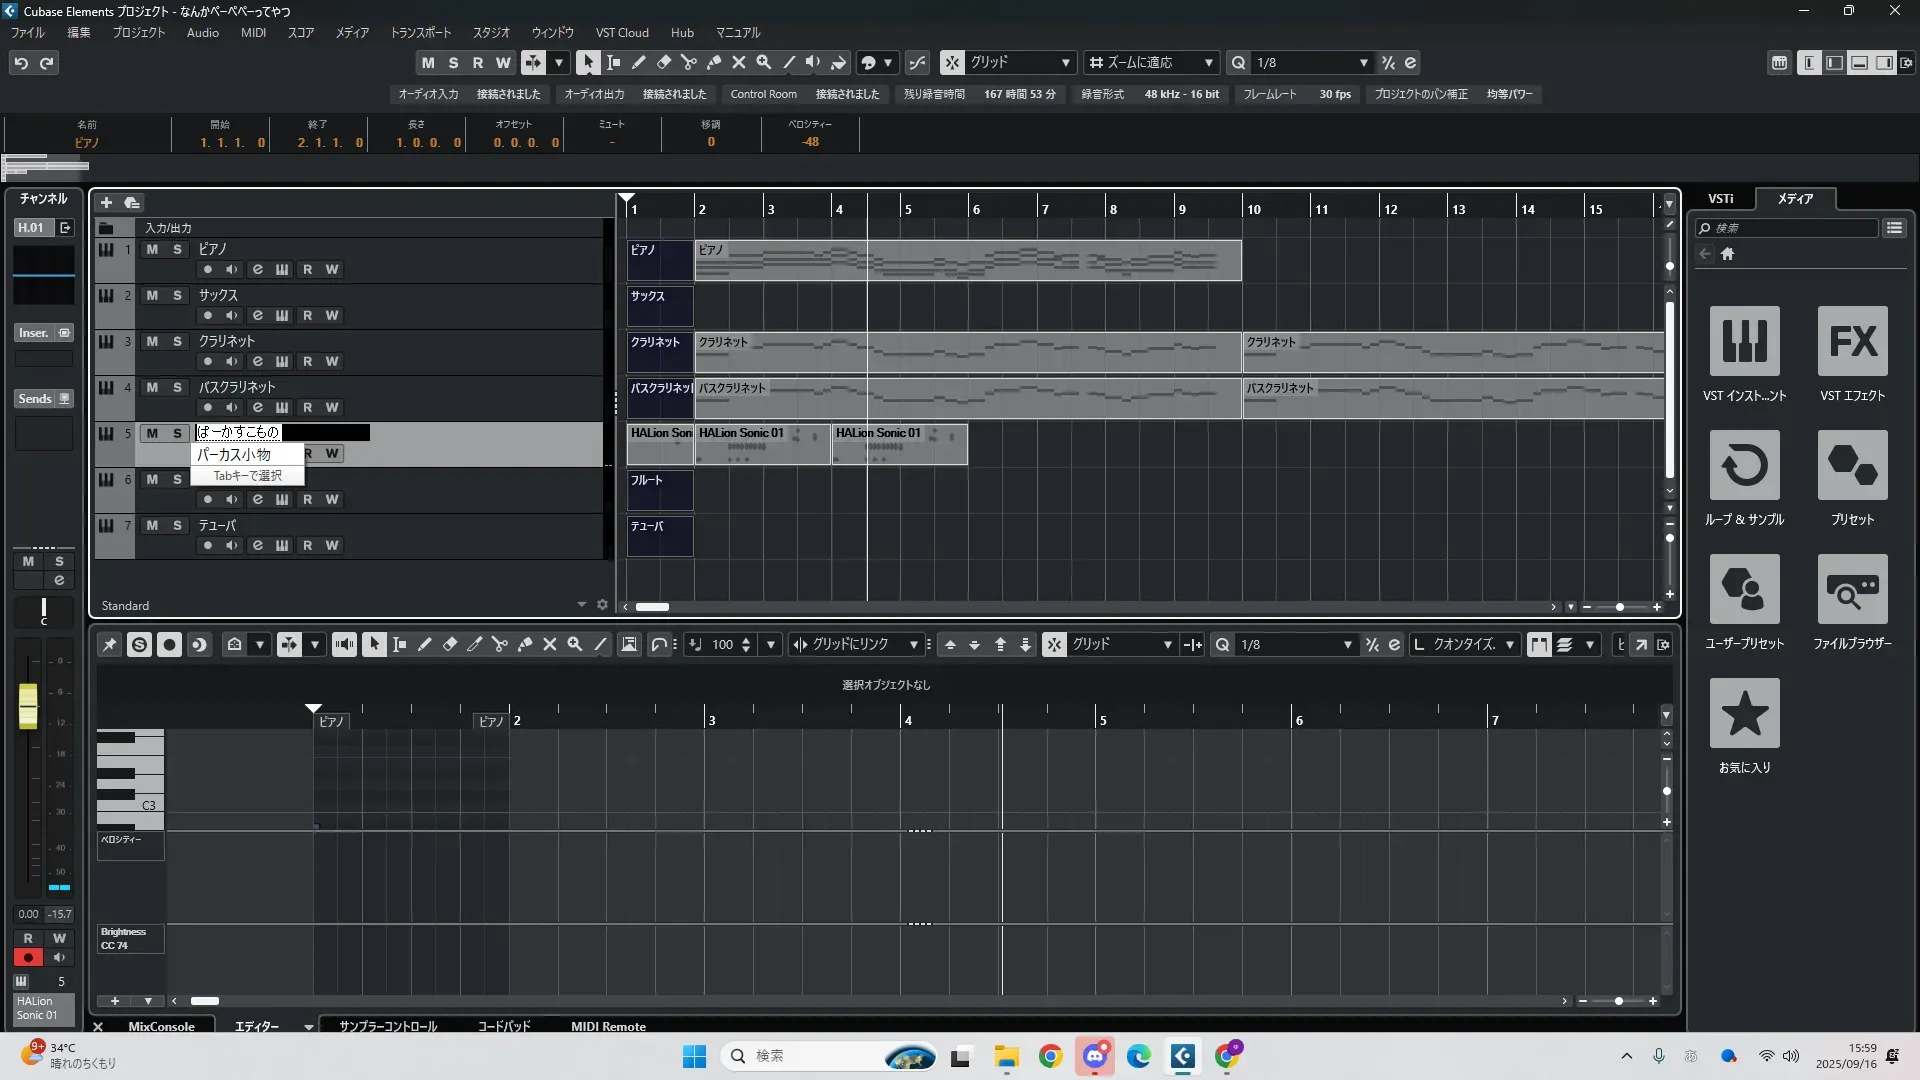Select the Eraser tool in main toolbar

[664, 62]
